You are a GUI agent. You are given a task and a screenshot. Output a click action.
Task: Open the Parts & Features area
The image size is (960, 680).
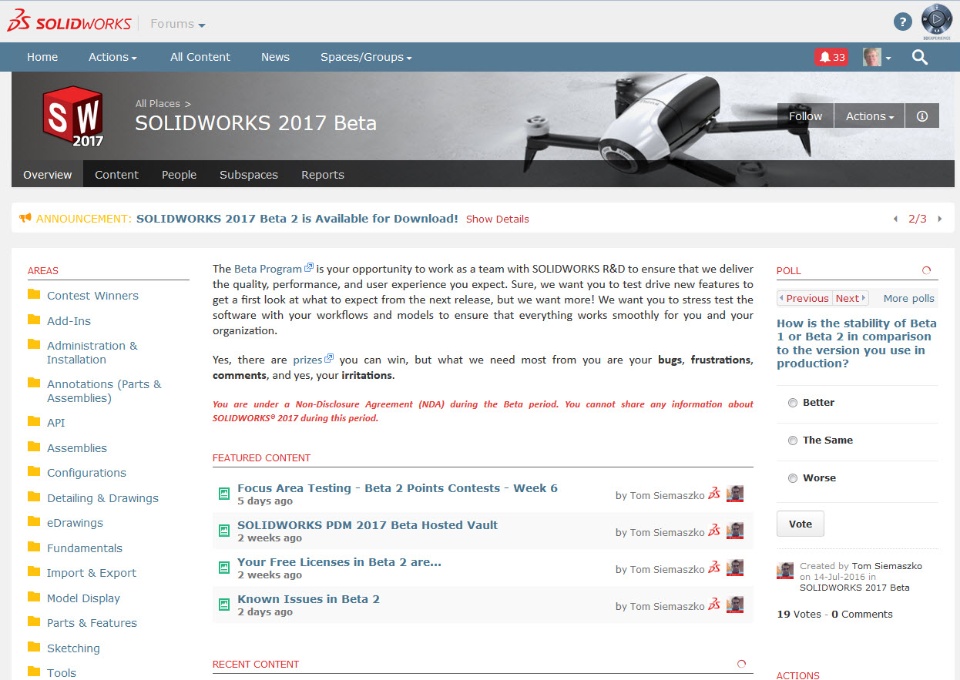point(92,622)
